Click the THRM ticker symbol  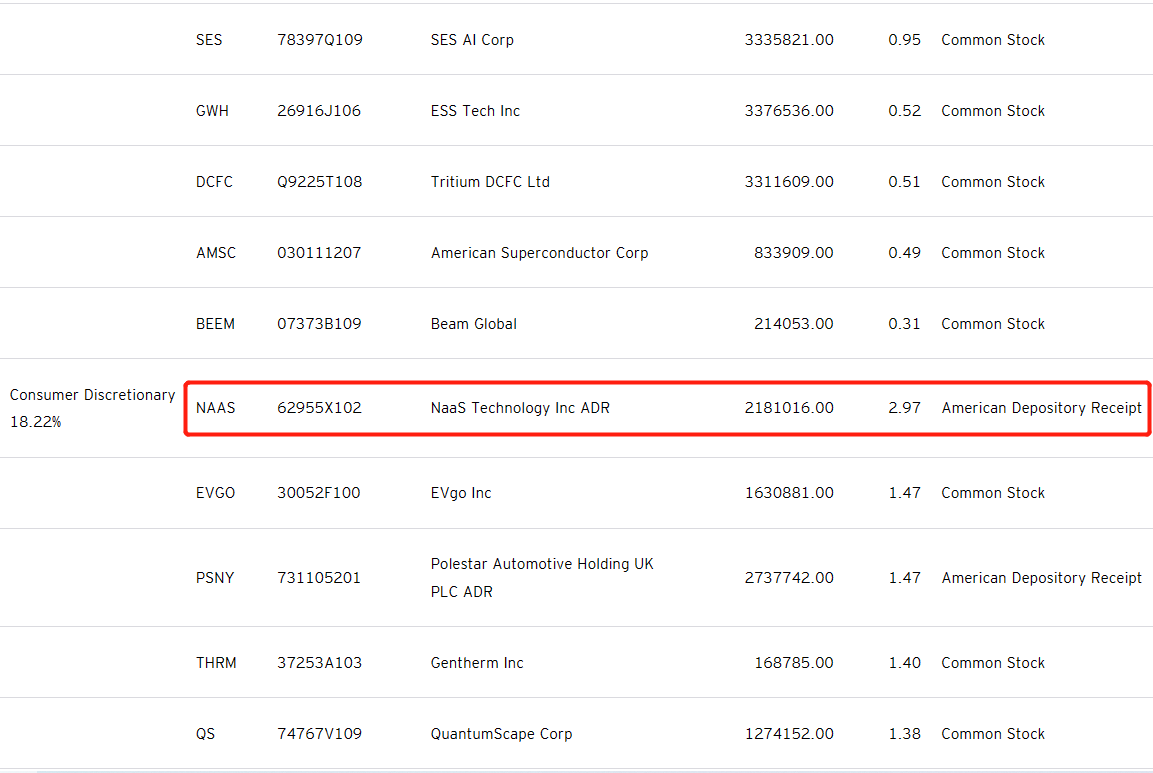tap(216, 663)
